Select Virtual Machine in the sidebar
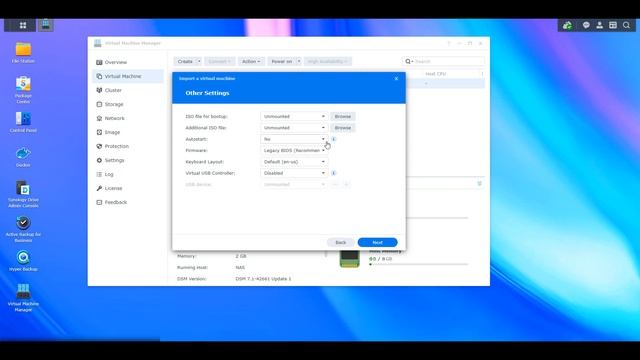This screenshot has height=360, width=640. 128,76
